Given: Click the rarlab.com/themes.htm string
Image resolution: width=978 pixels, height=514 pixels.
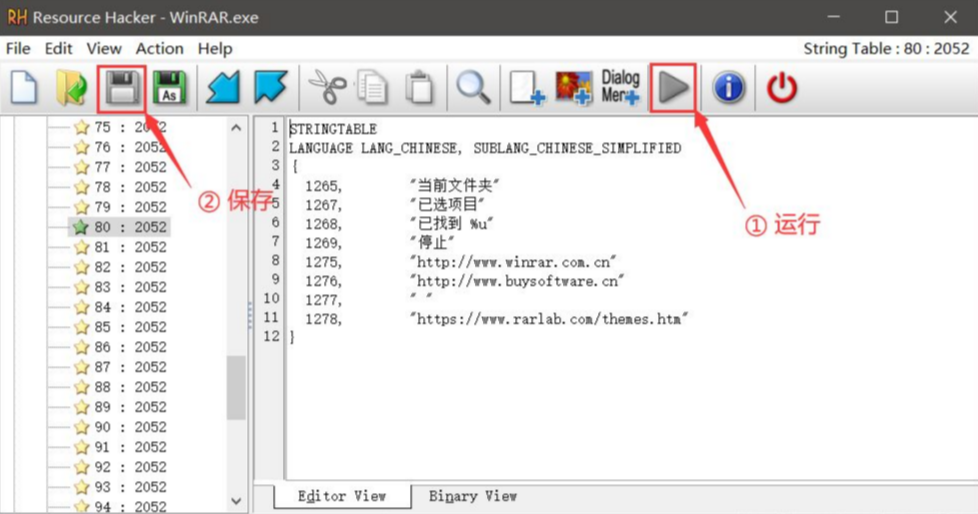Looking at the screenshot, I should pyautogui.click(x=549, y=319).
